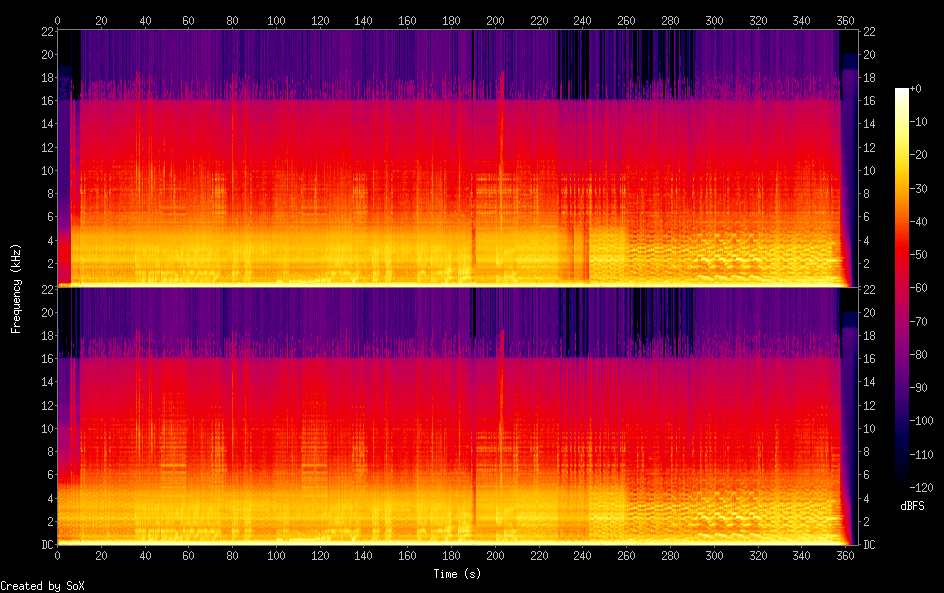Click the "Created by SoX" text

(x=41, y=586)
